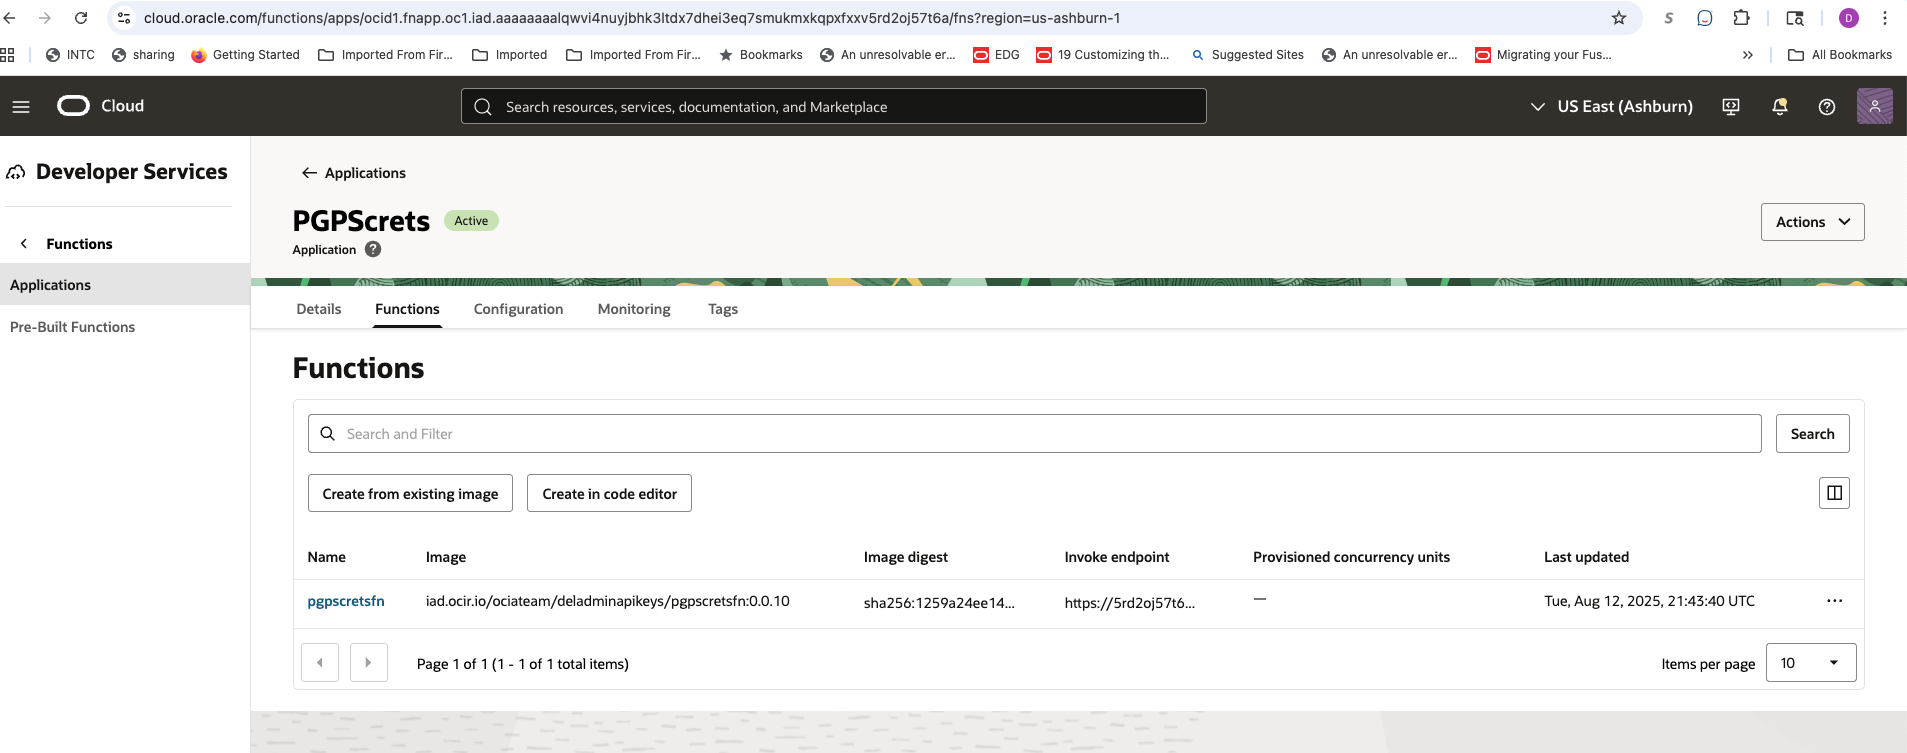The image size is (1907, 753).
Task: Open the pgpscretsfn function link
Action: (x=346, y=601)
